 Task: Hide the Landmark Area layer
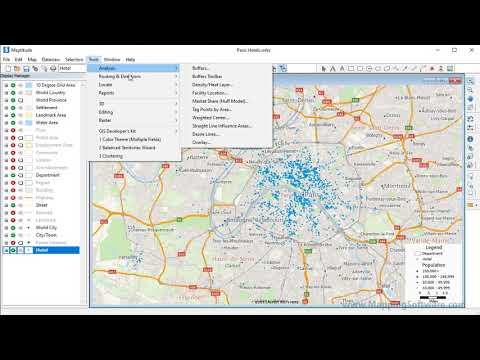[x=13, y=115]
